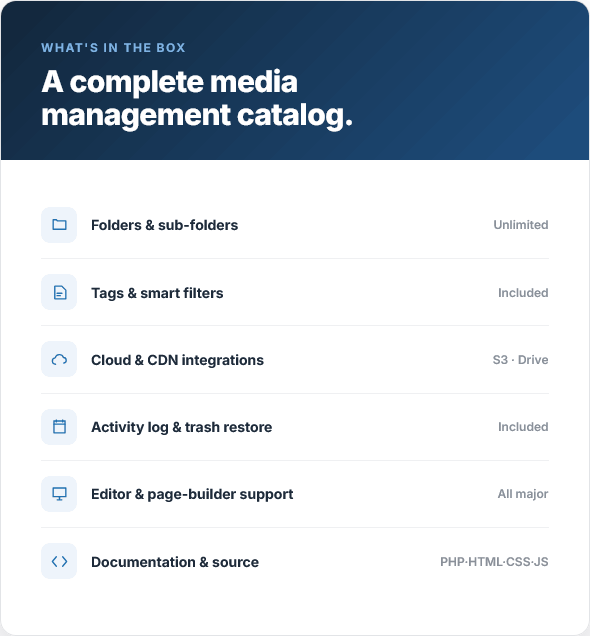Click the 'PHP·HTML·CSS·JS' value text
This screenshot has width=590, height=636.
tap(494, 562)
